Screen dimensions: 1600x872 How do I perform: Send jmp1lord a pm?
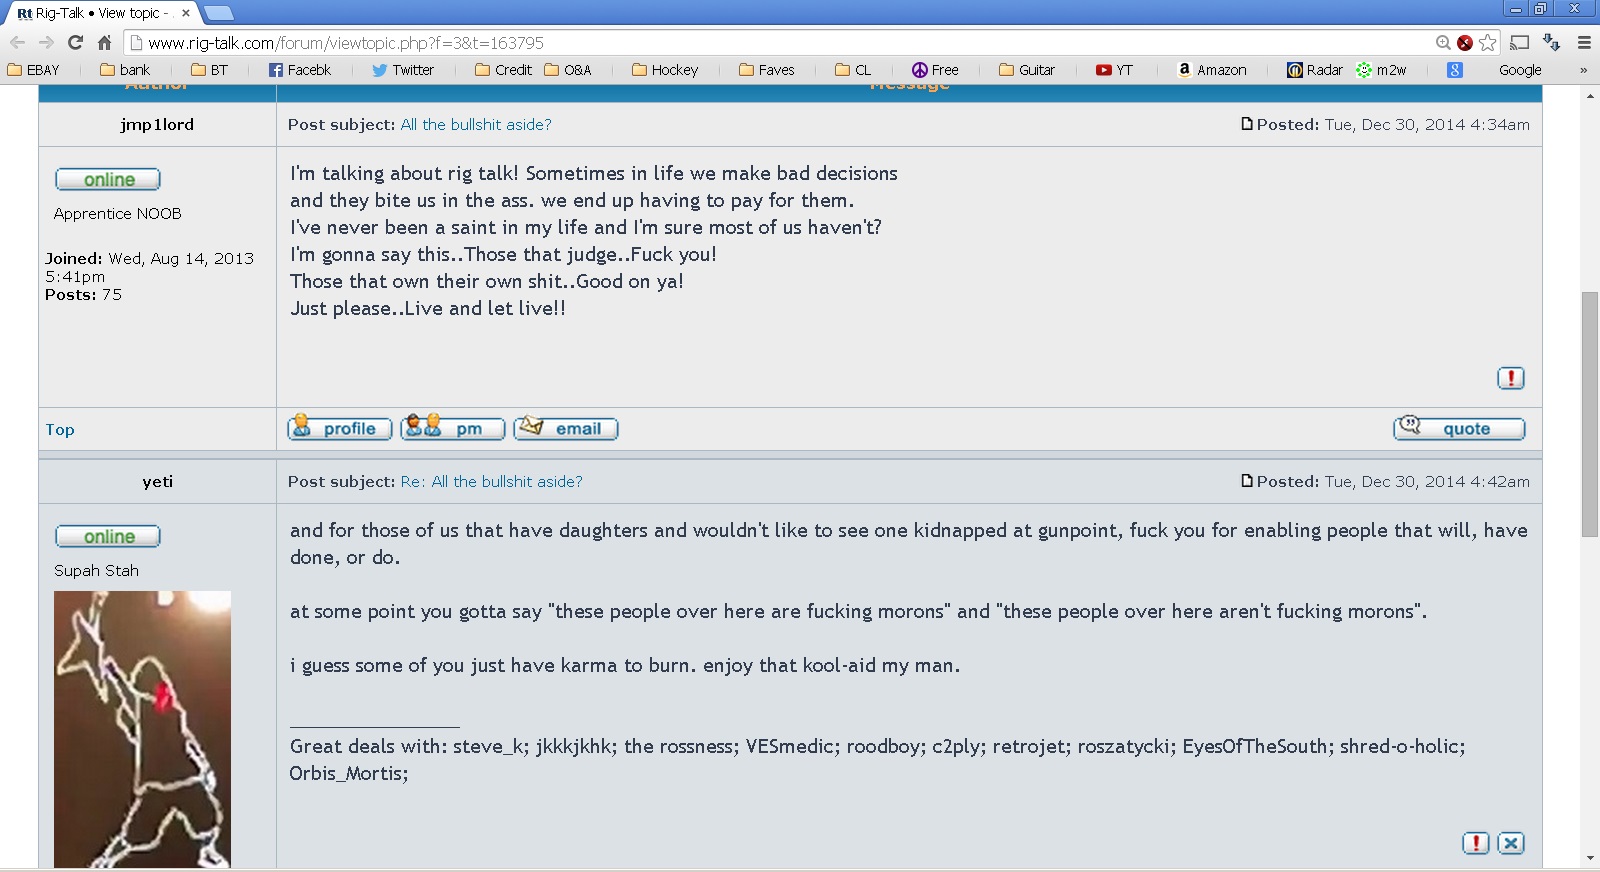click(x=453, y=428)
